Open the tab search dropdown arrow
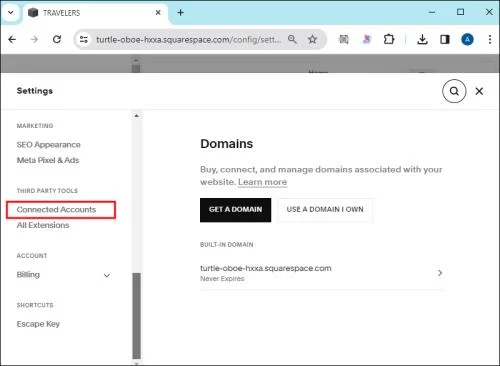Screen dimensions: 500x366 [x=11, y=13]
